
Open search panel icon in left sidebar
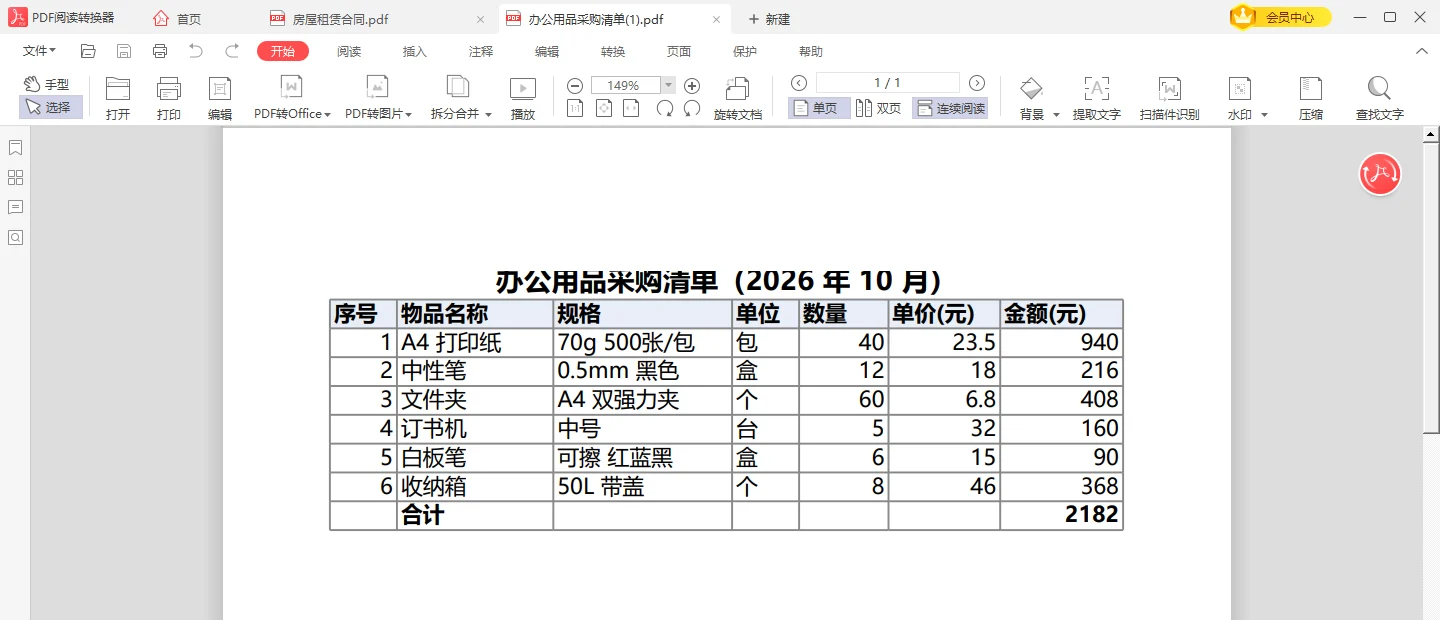[15, 238]
